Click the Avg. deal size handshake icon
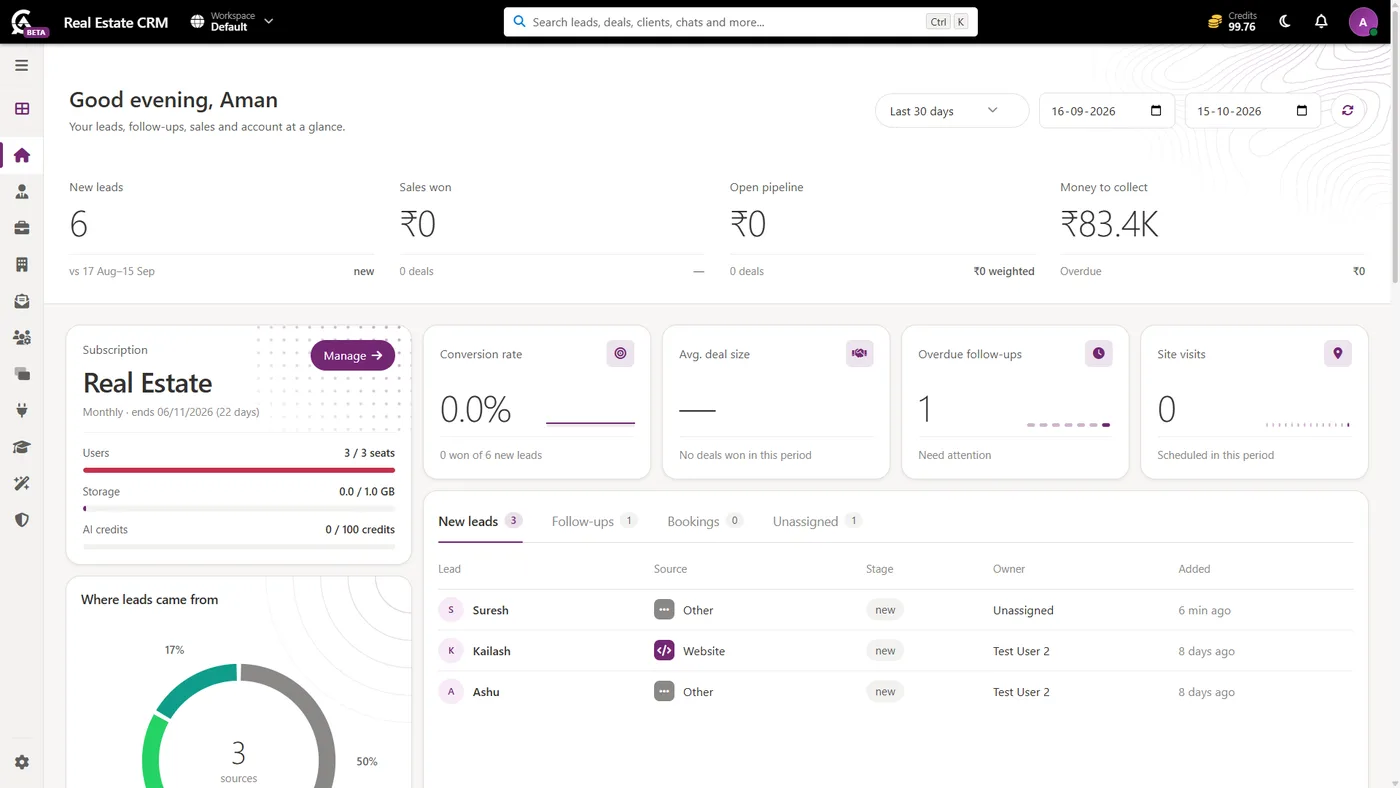 [x=859, y=353]
